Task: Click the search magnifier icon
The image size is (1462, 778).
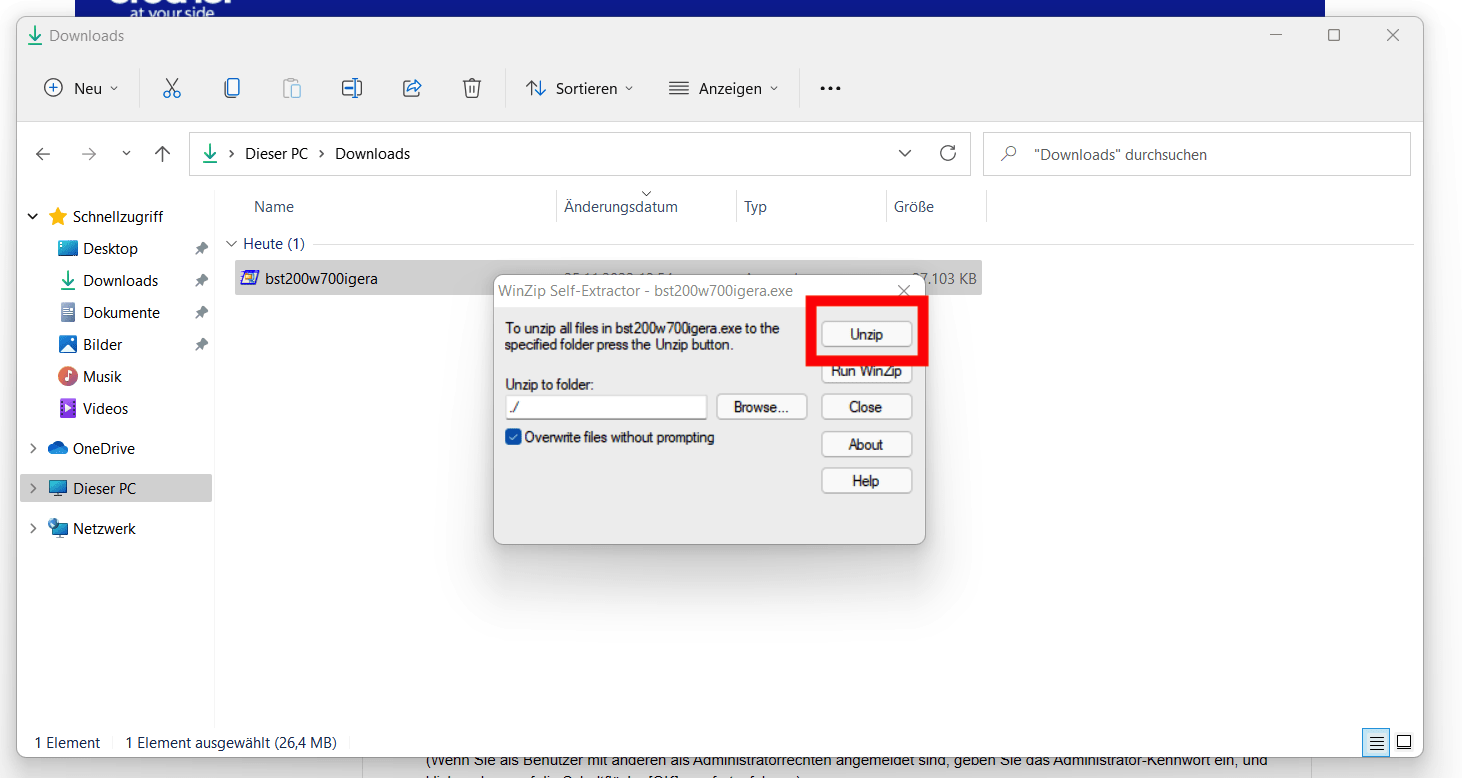Action: coord(1009,154)
